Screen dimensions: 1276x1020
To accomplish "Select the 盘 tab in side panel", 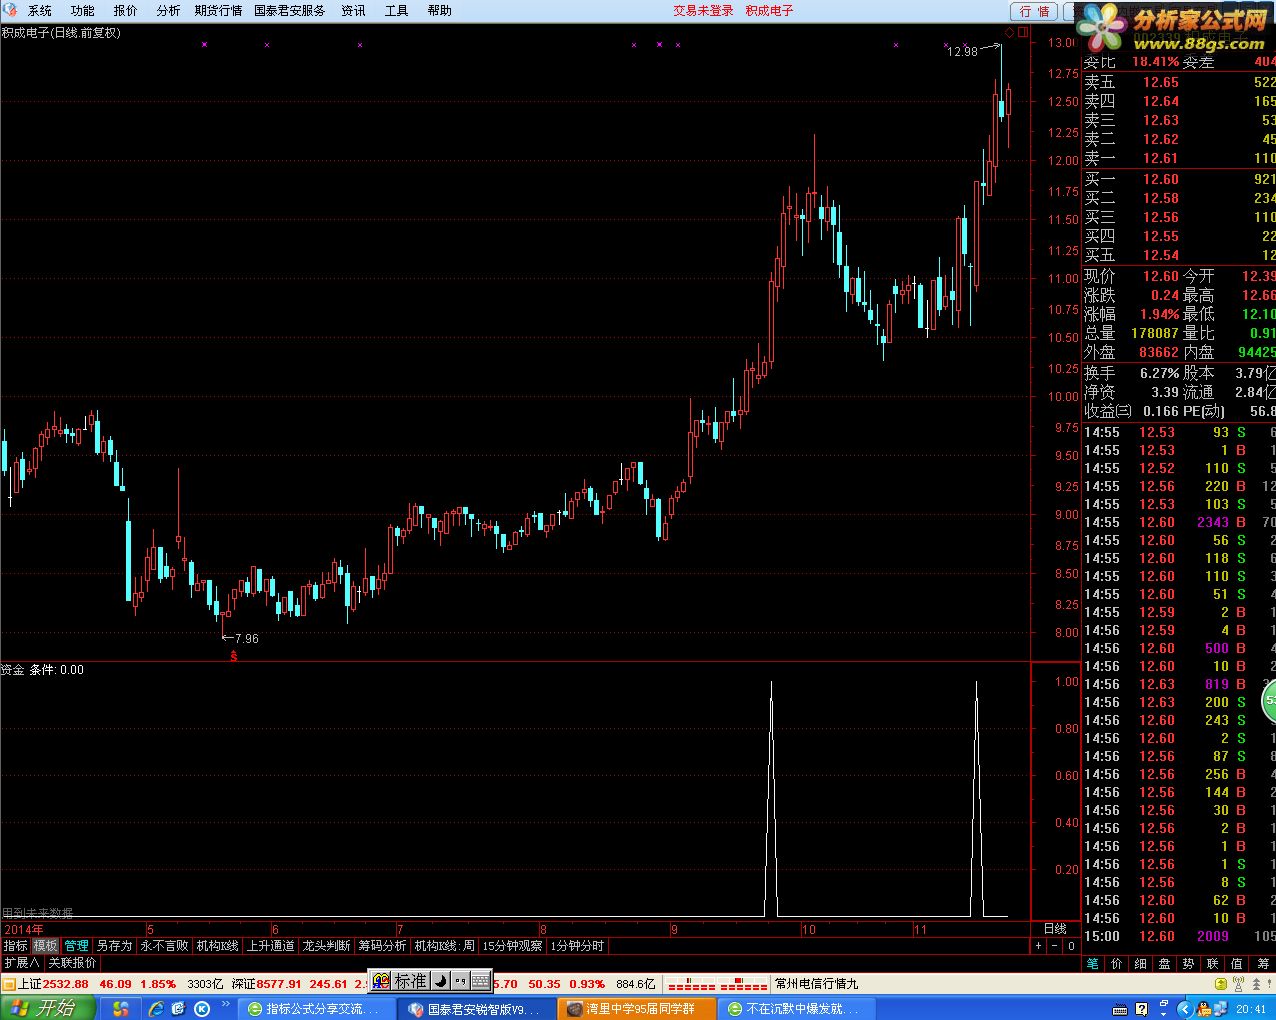I will coord(1165,963).
